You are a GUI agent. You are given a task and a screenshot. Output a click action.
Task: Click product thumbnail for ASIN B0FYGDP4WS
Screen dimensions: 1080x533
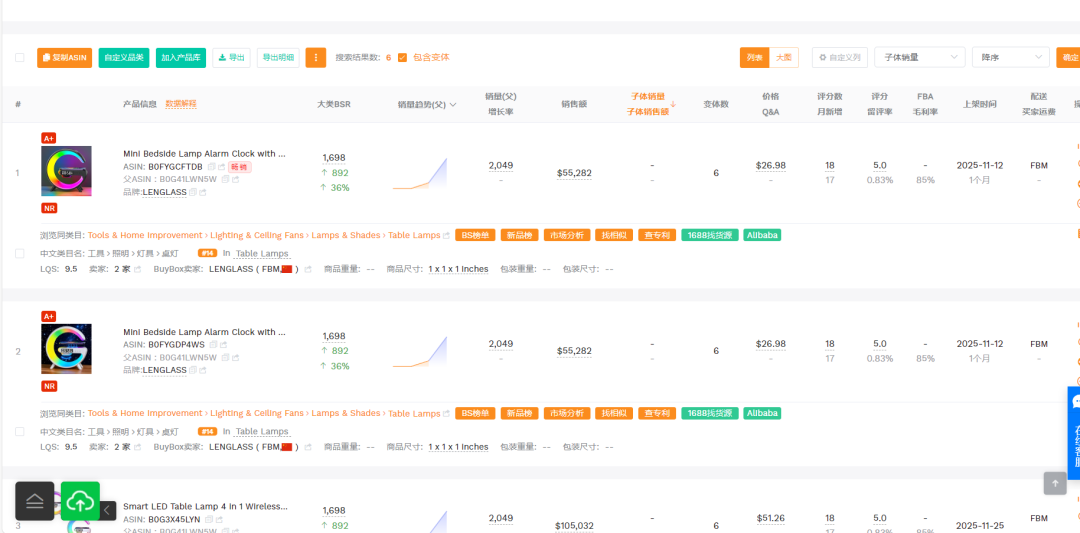tap(66, 349)
